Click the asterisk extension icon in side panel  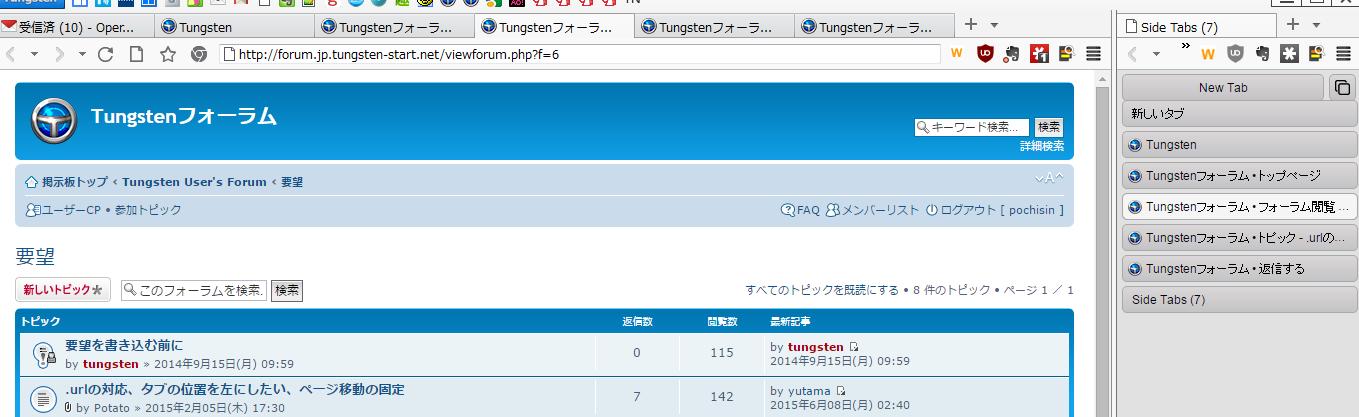(1289, 54)
